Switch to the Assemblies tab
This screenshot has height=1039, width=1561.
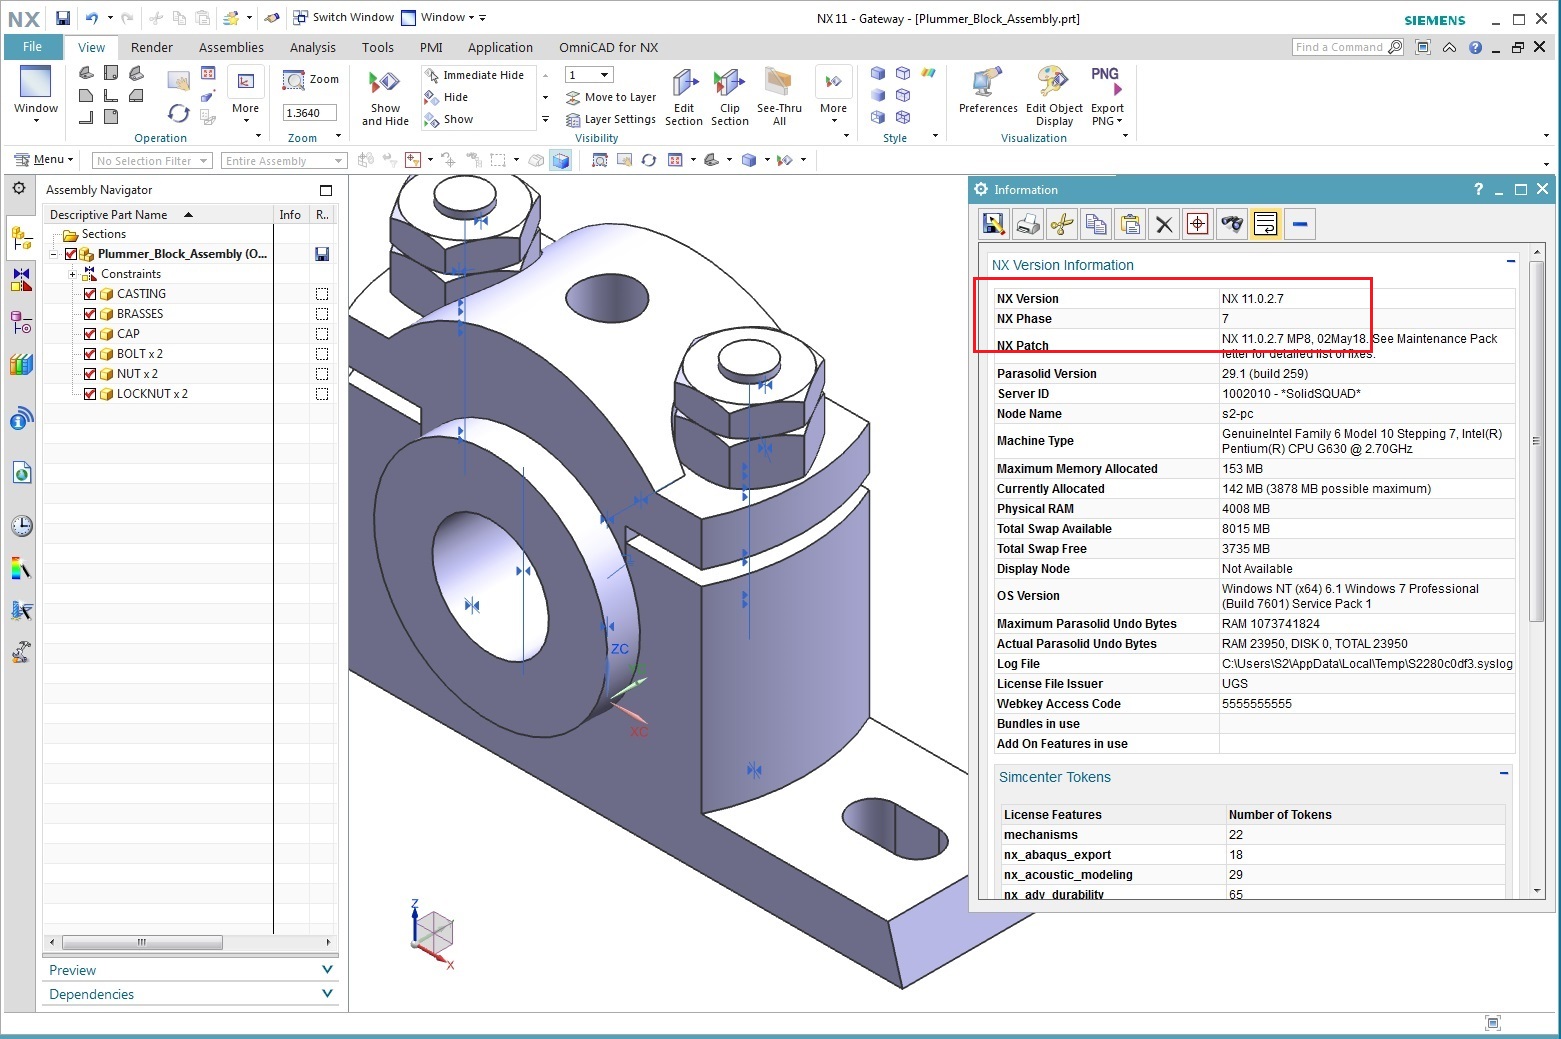(231, 47)
